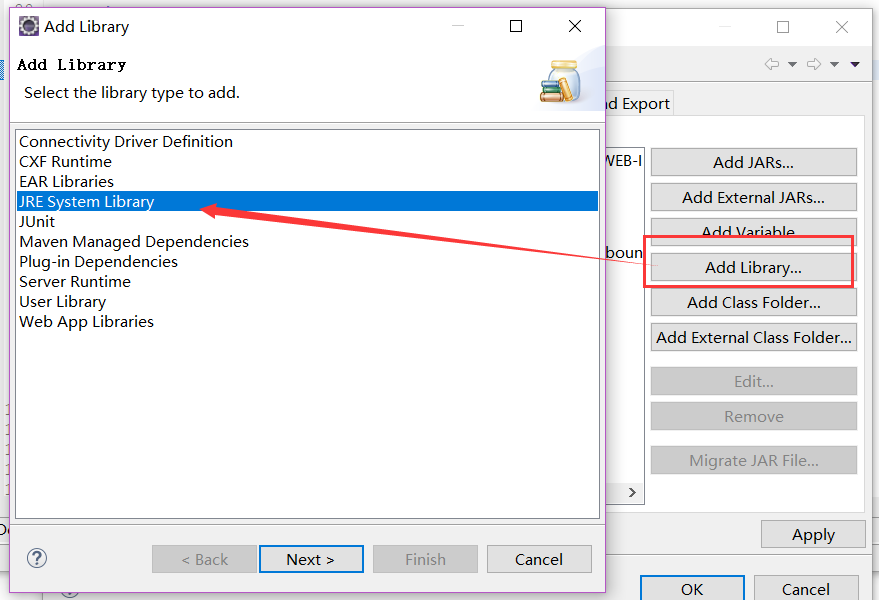The height and width of the screenshot is (600, 879).
Task: Switch to the Order and Export tab
Action: tap(636, 103)
